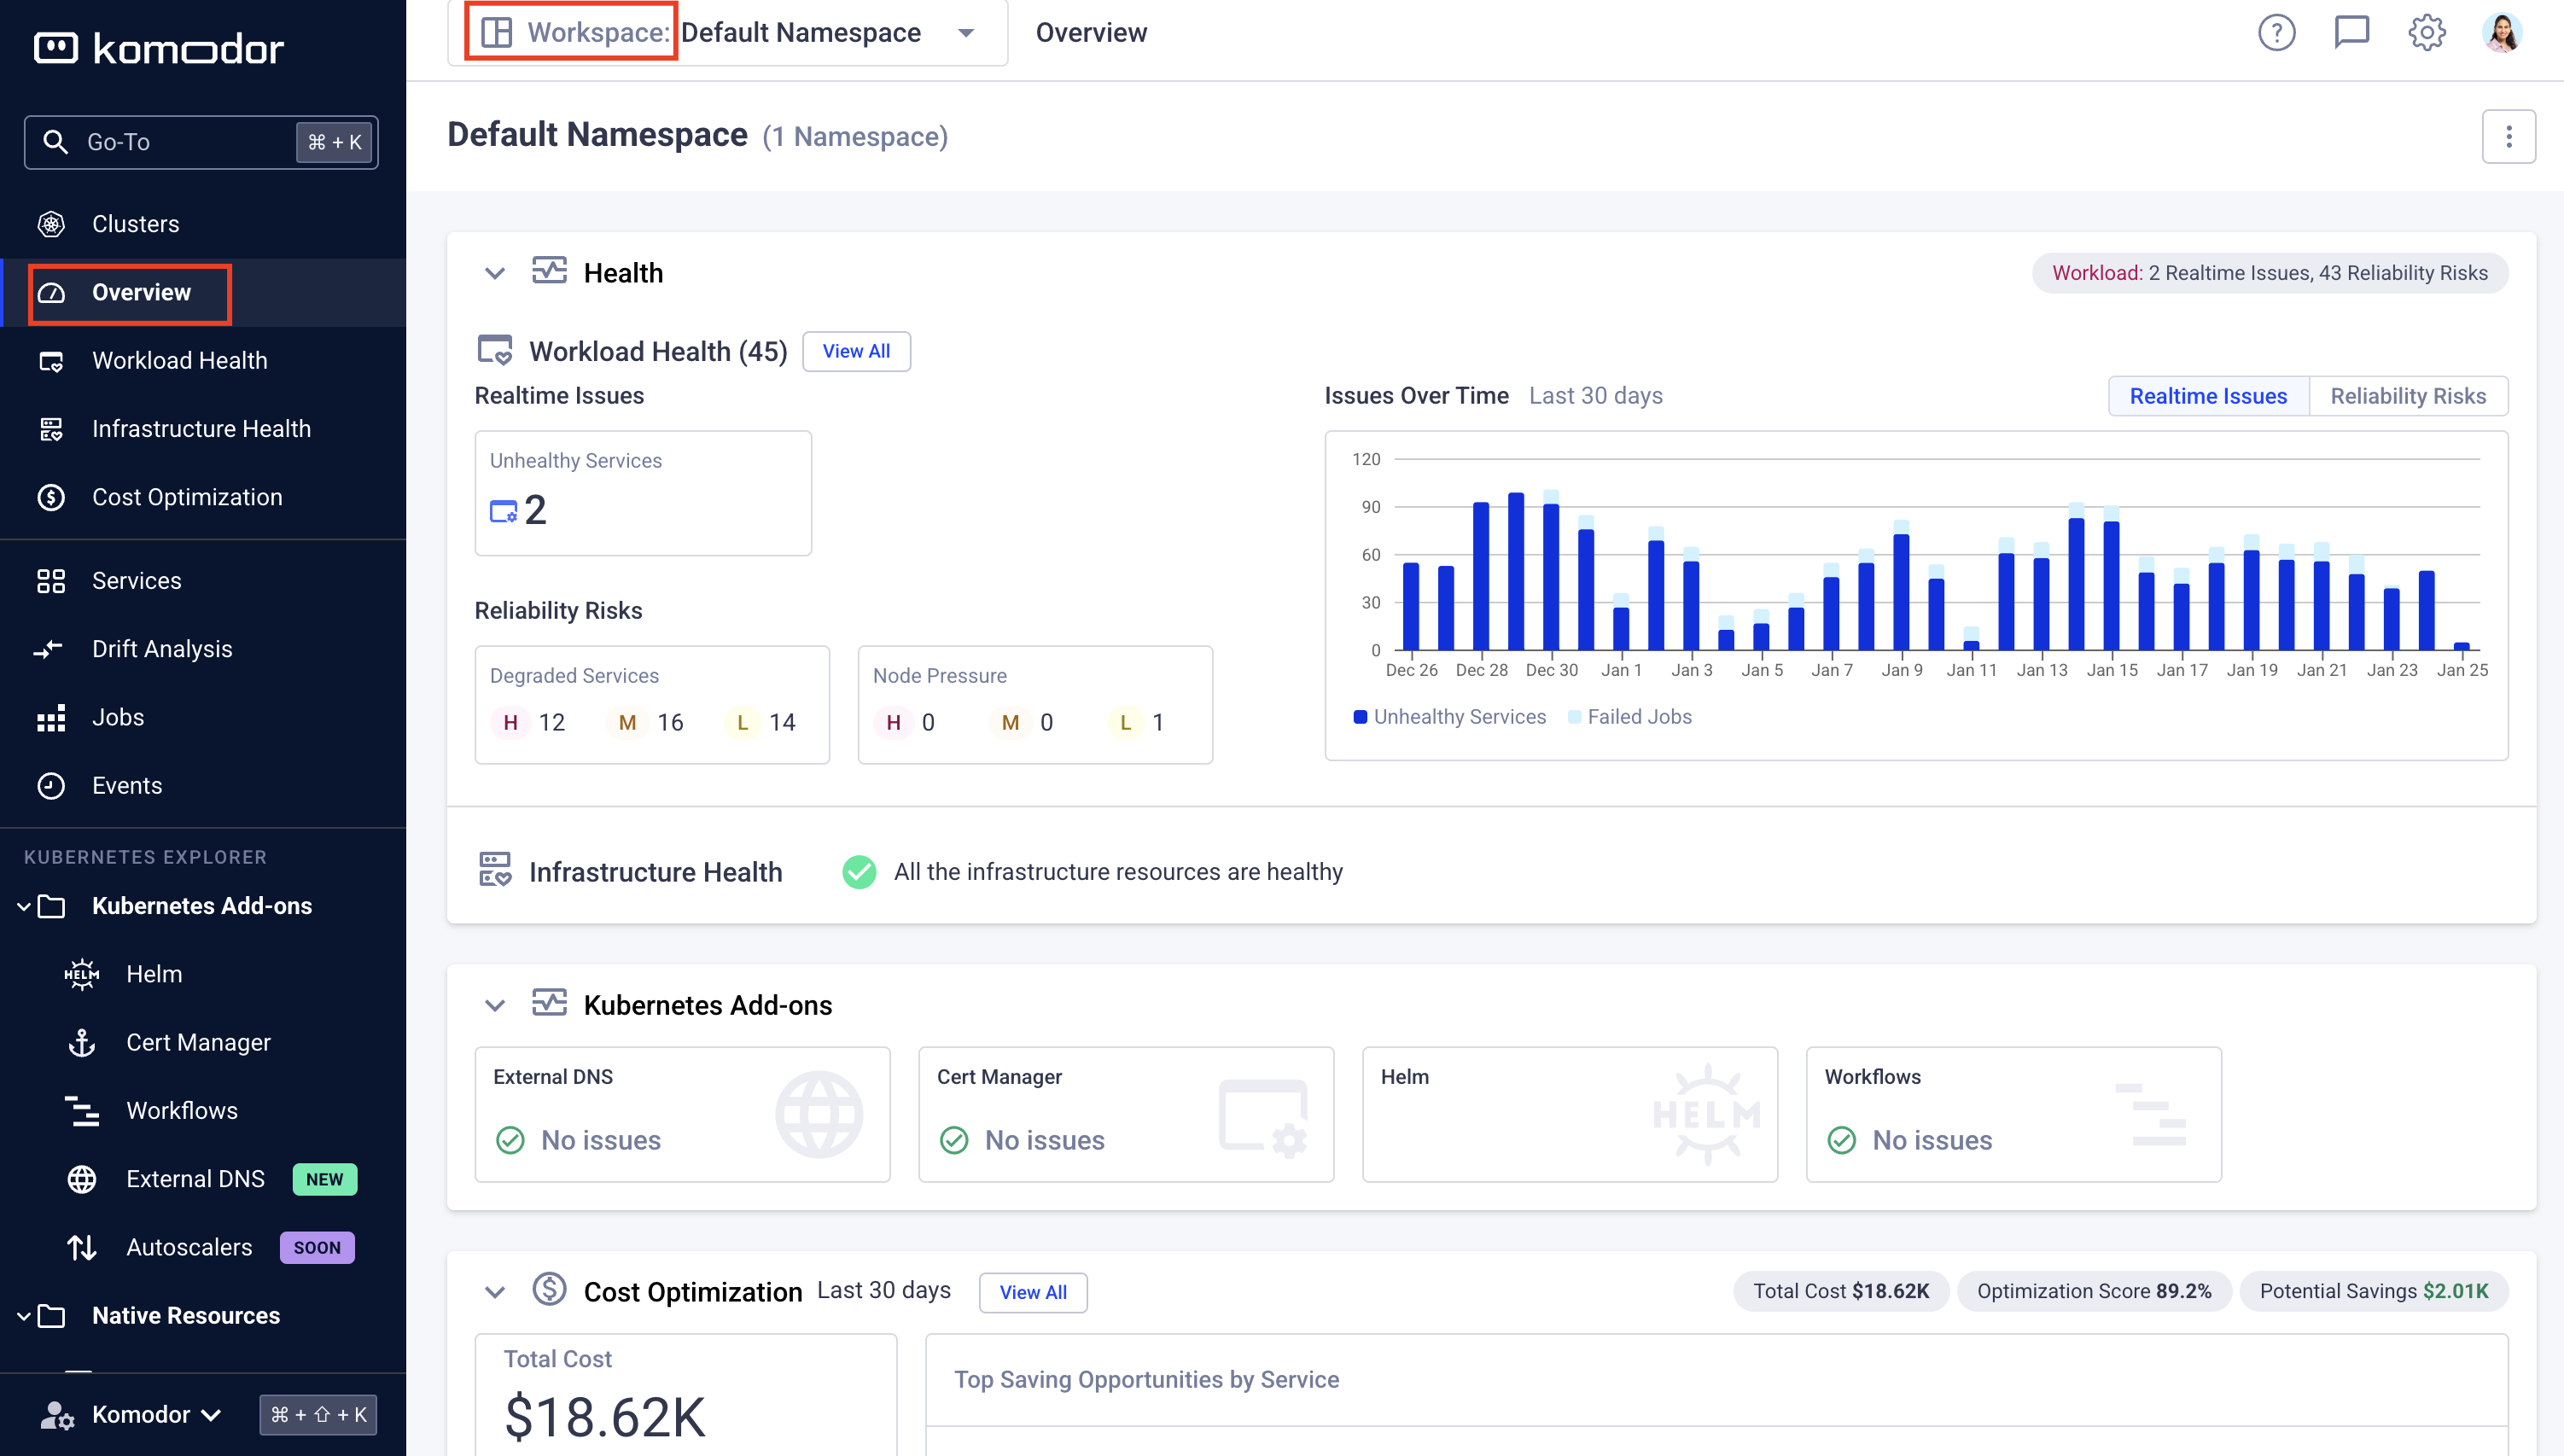The image size is (2564, 1456).
Task: Open the Workspace Default Namespace dropdown
Action: [728, 33]
